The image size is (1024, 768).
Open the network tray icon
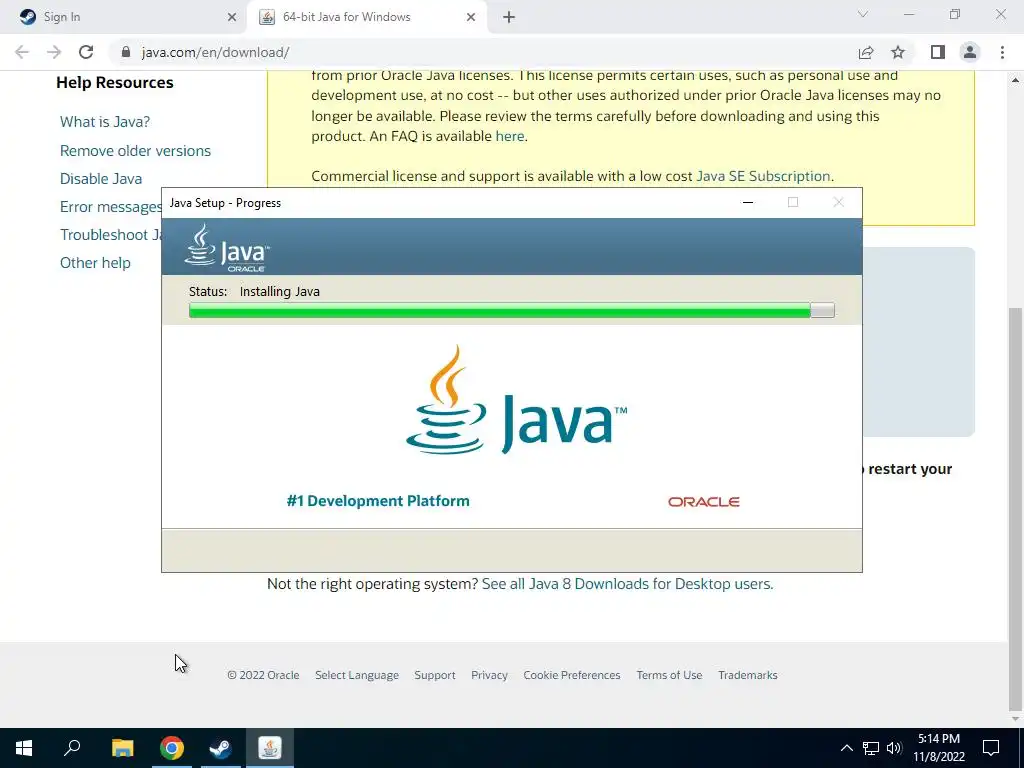[871, 748]
